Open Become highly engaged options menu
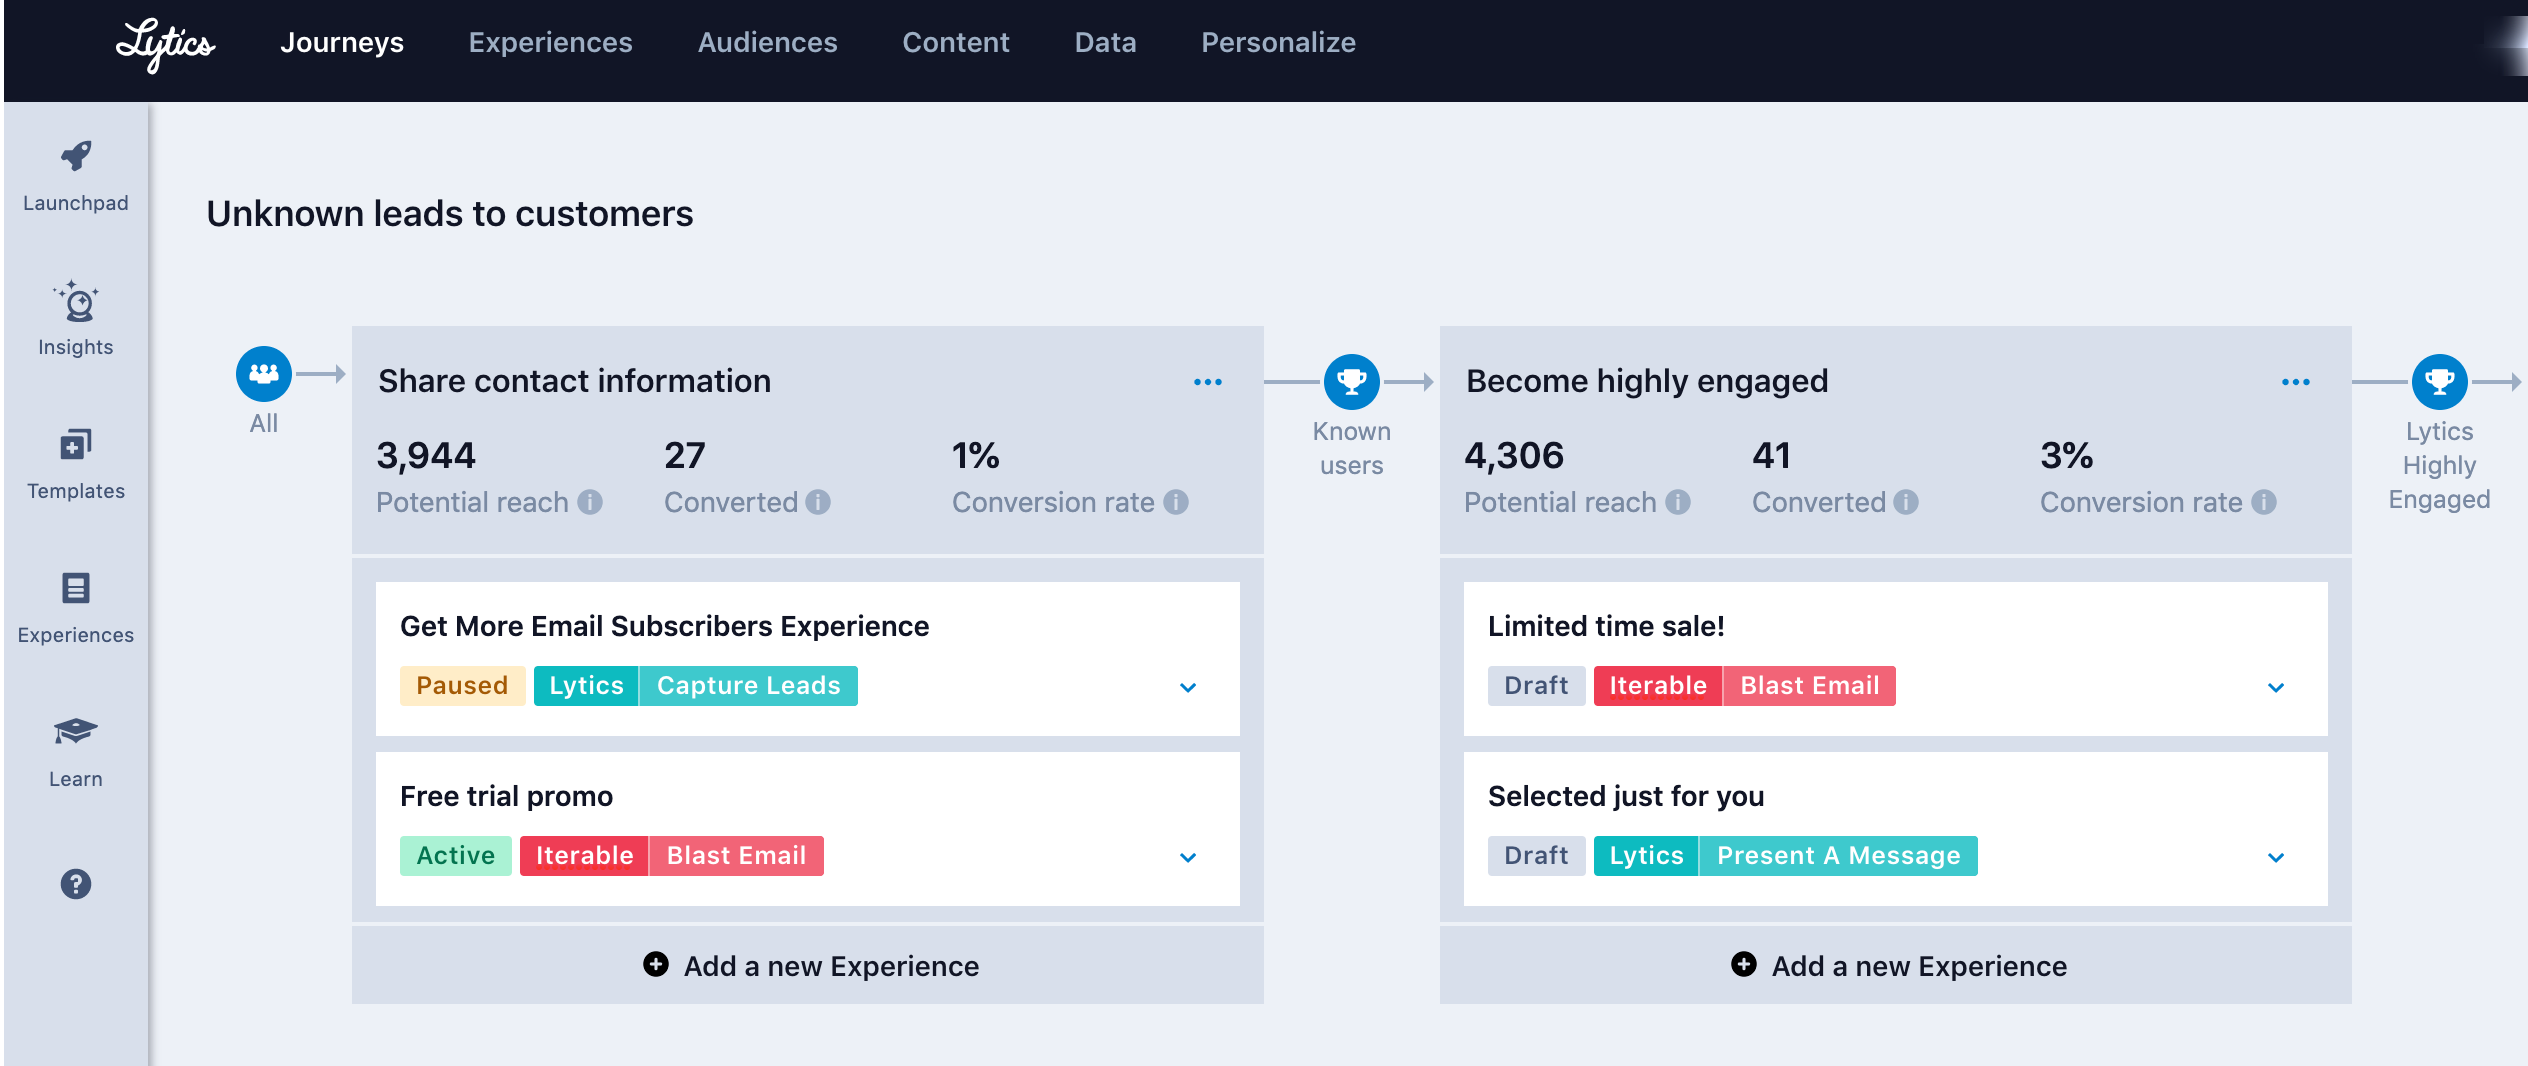The width and height of the screenshot is (2528, 1066). tap(2296, 382)
